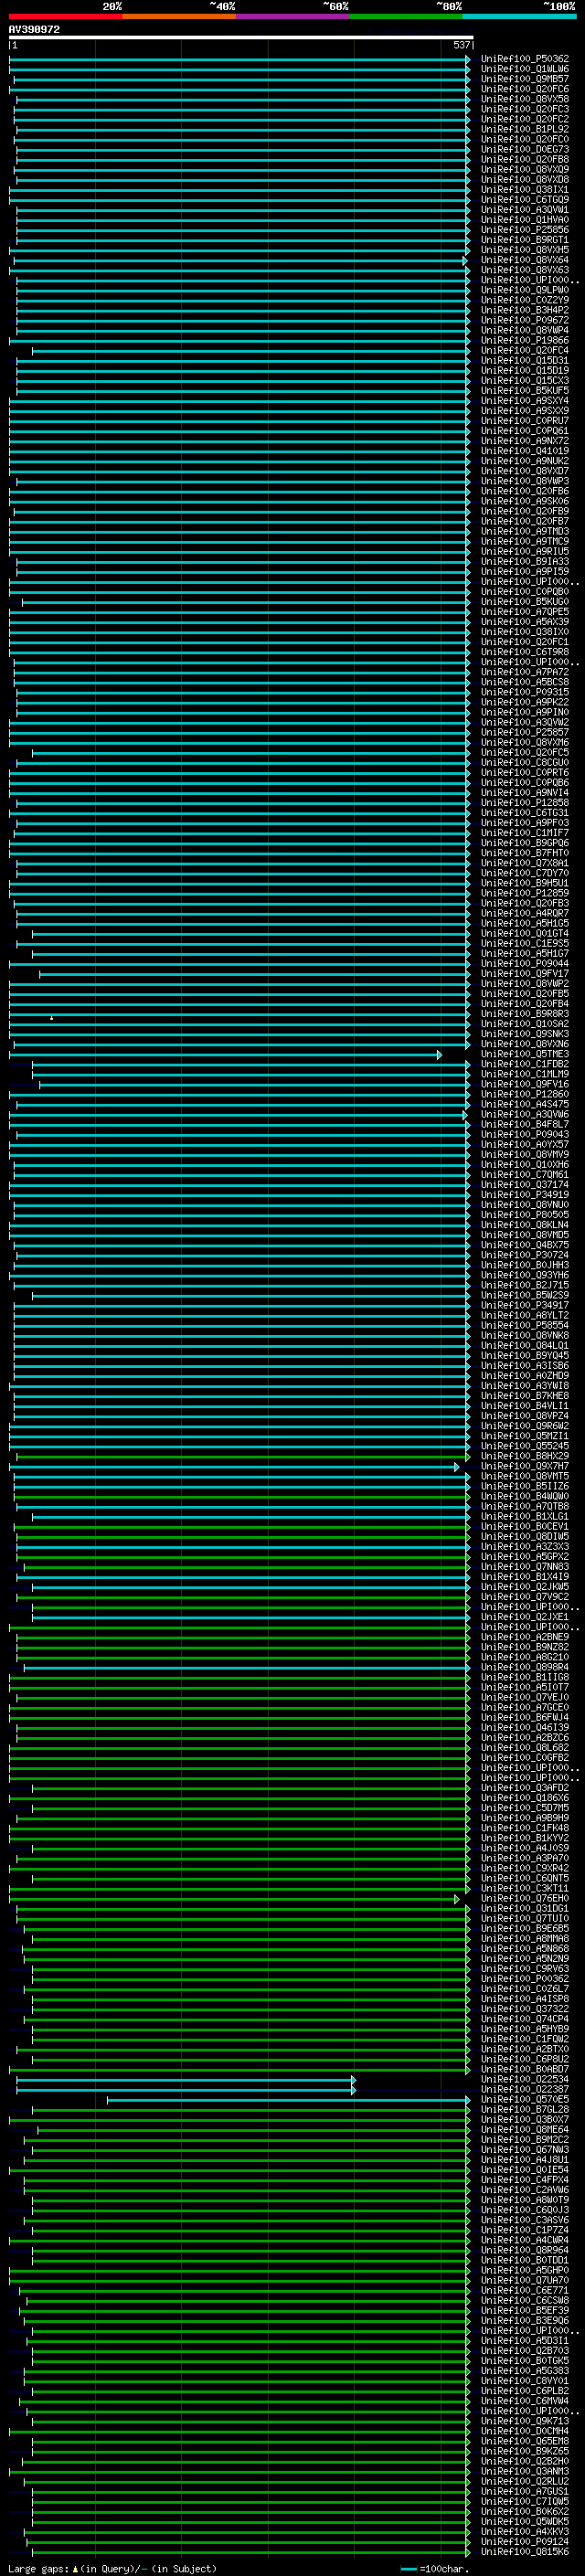Viewport: 585px width, 2576px height.
Task: Open the UniRef100_Q815K6 hit label
Action: (524, 2552)
